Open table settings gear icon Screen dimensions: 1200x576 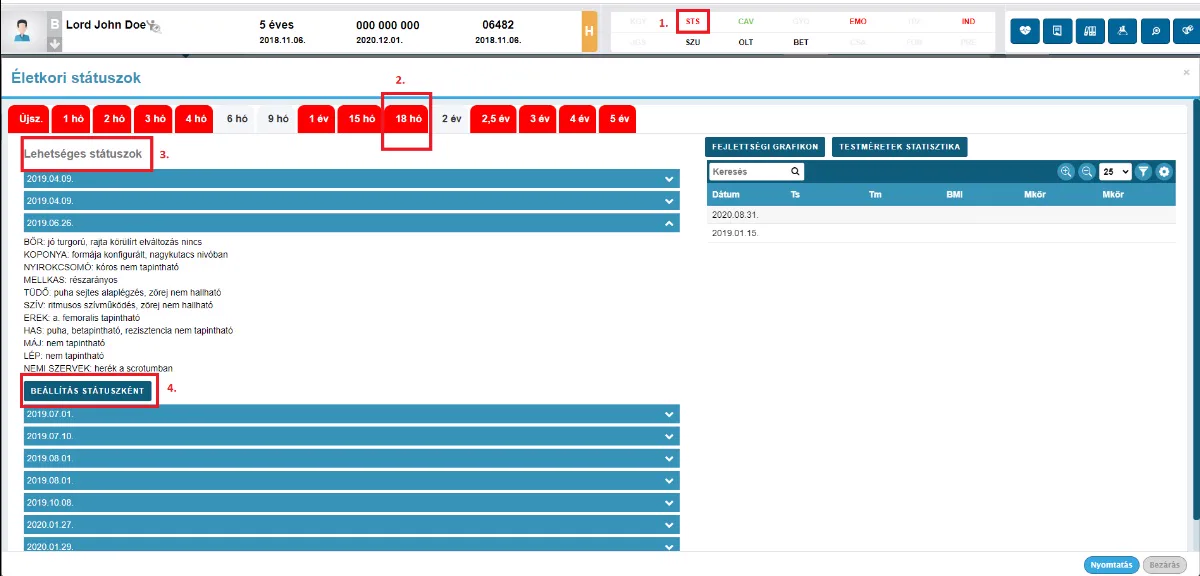pos(1164,172)
